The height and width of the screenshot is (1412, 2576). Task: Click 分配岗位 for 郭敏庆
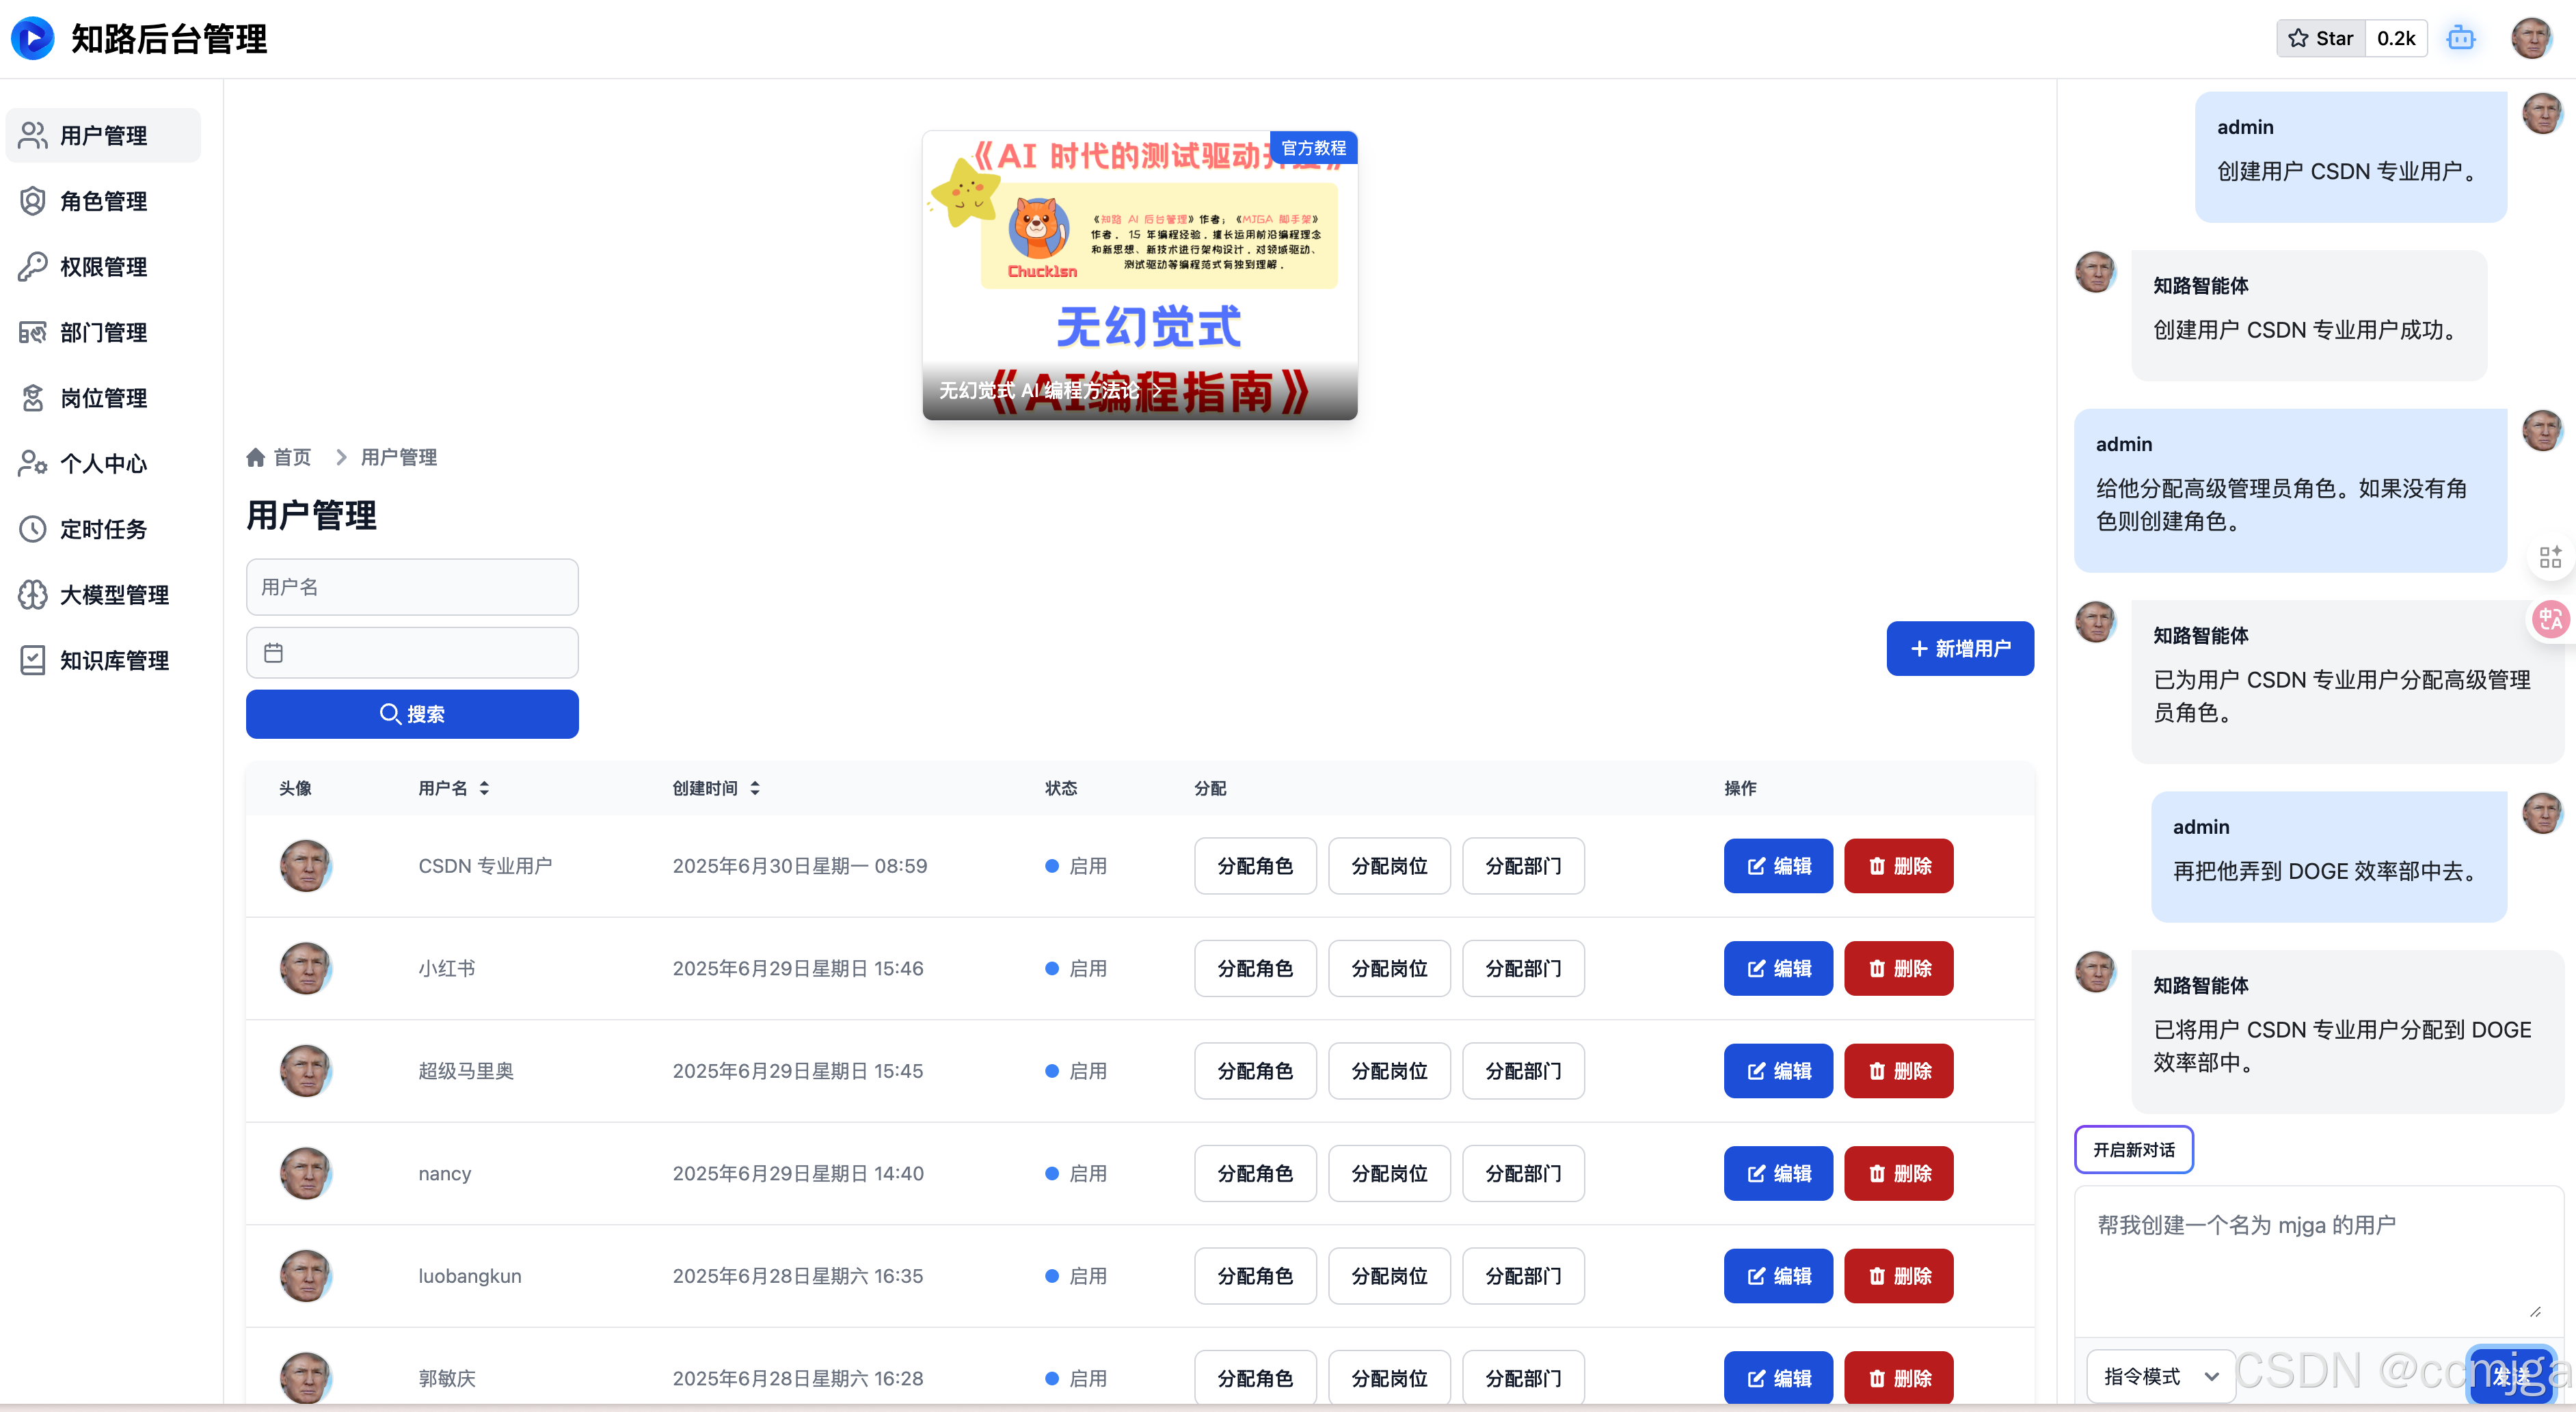[1389, 1378]
